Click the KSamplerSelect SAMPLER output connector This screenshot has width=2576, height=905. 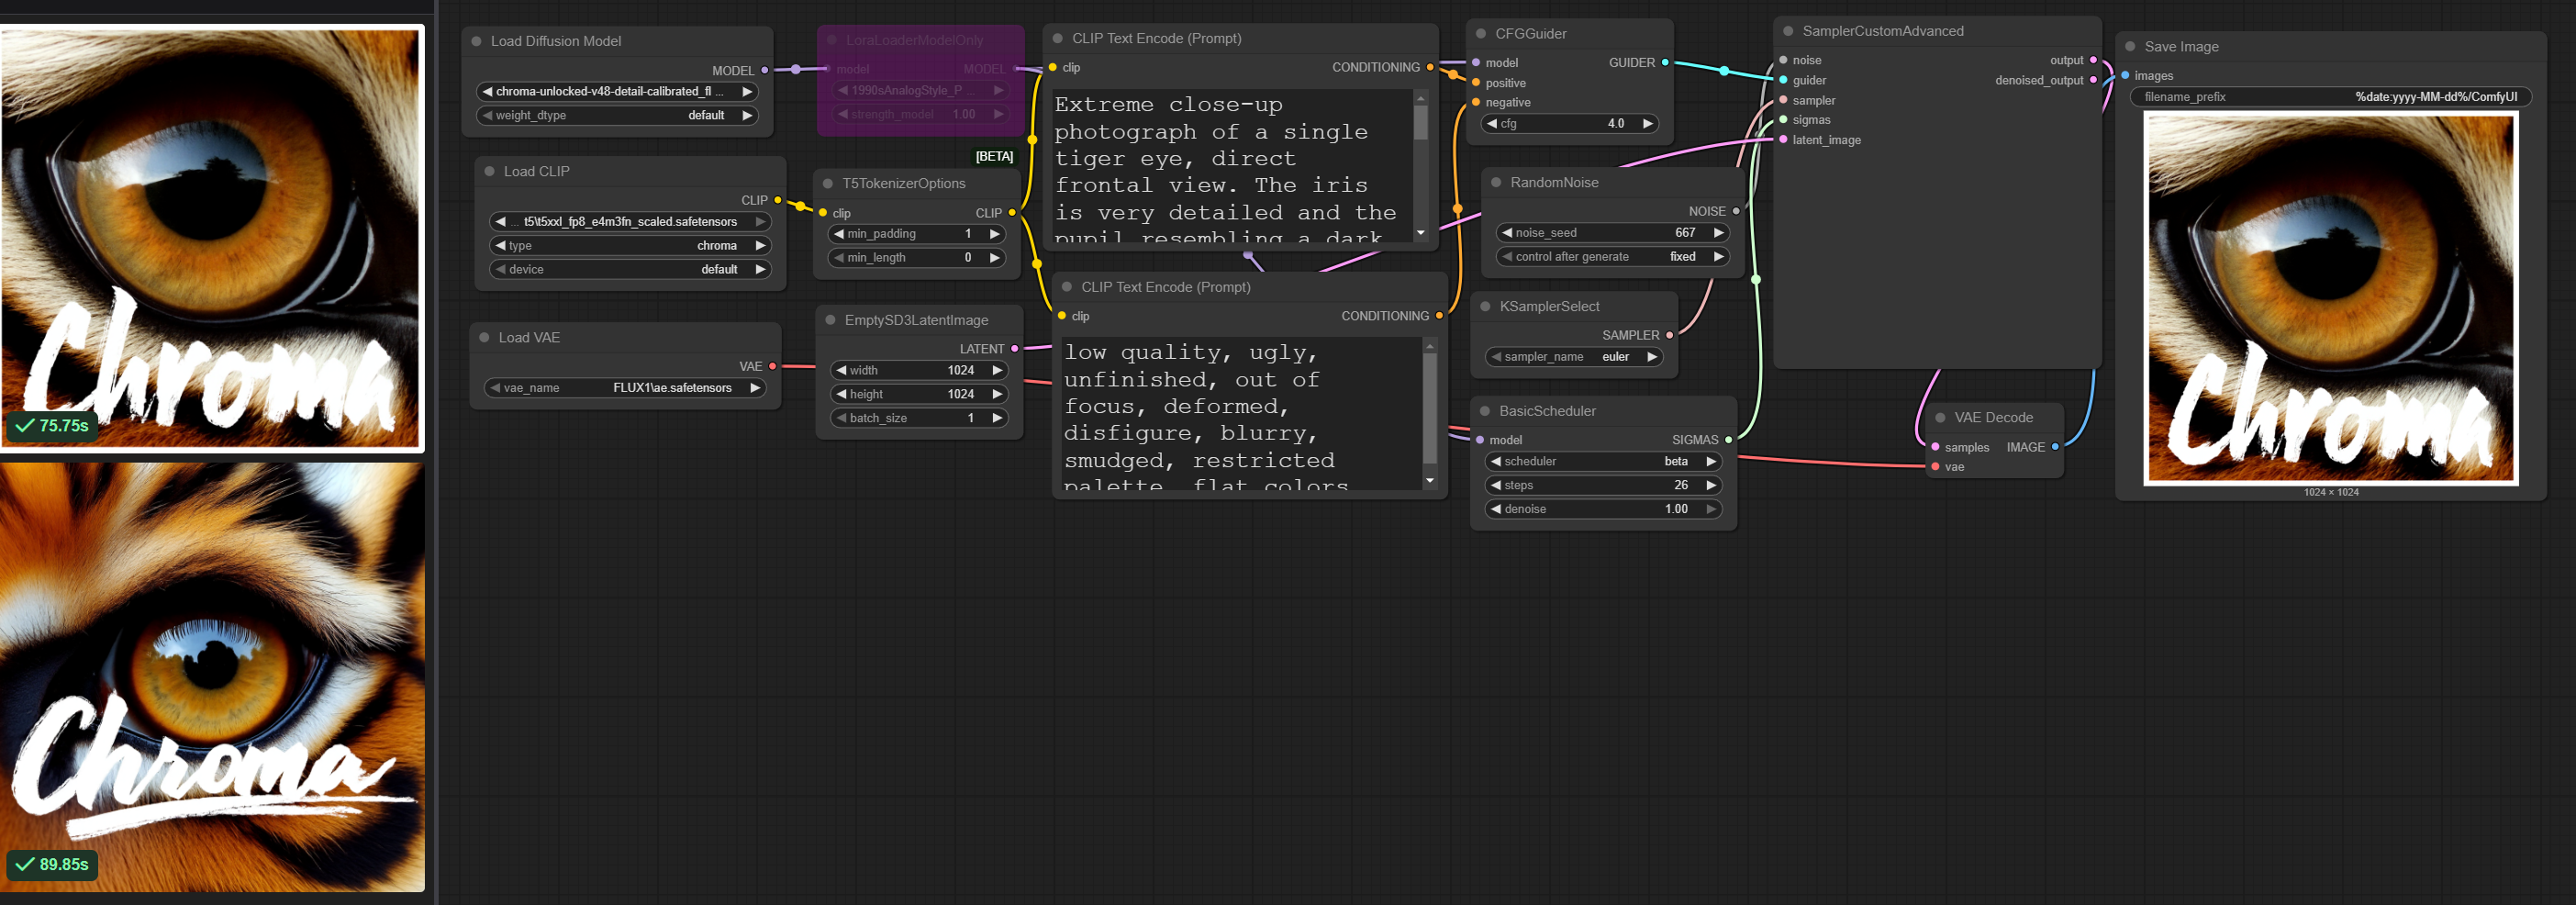tap(1669, 335)
